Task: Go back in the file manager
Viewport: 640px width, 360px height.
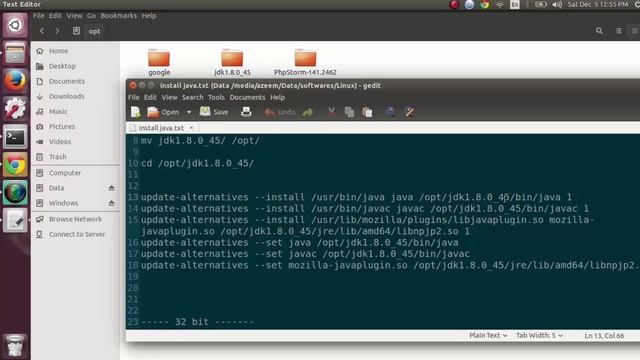Action: (x=42, y=31)
